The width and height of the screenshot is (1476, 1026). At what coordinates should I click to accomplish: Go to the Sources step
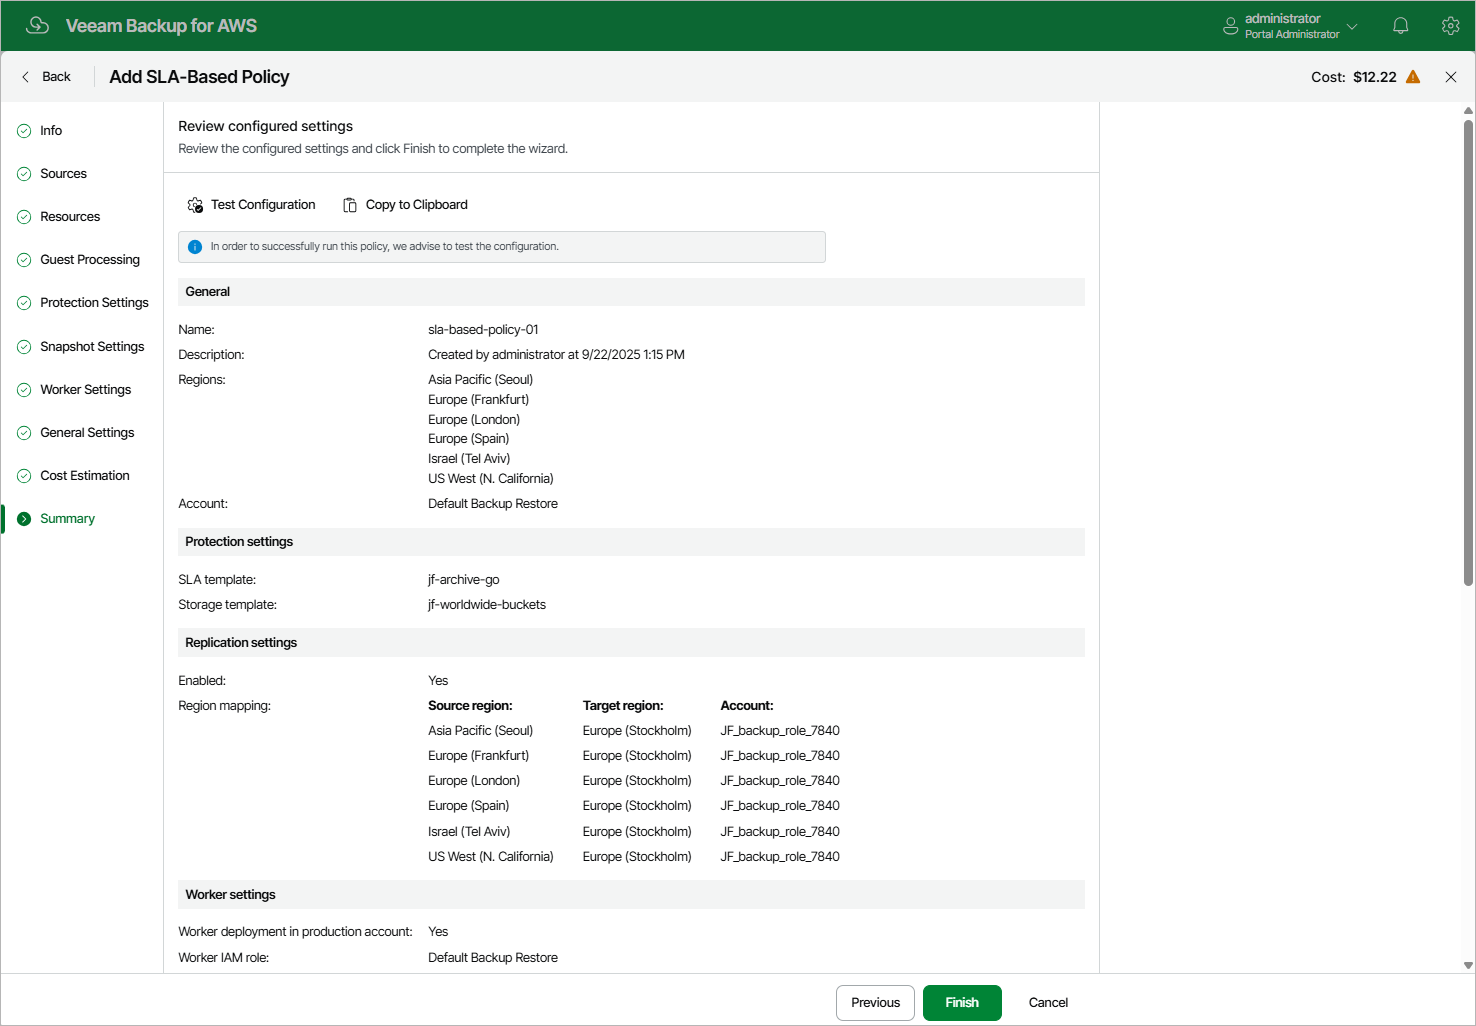tap(63, 174)
